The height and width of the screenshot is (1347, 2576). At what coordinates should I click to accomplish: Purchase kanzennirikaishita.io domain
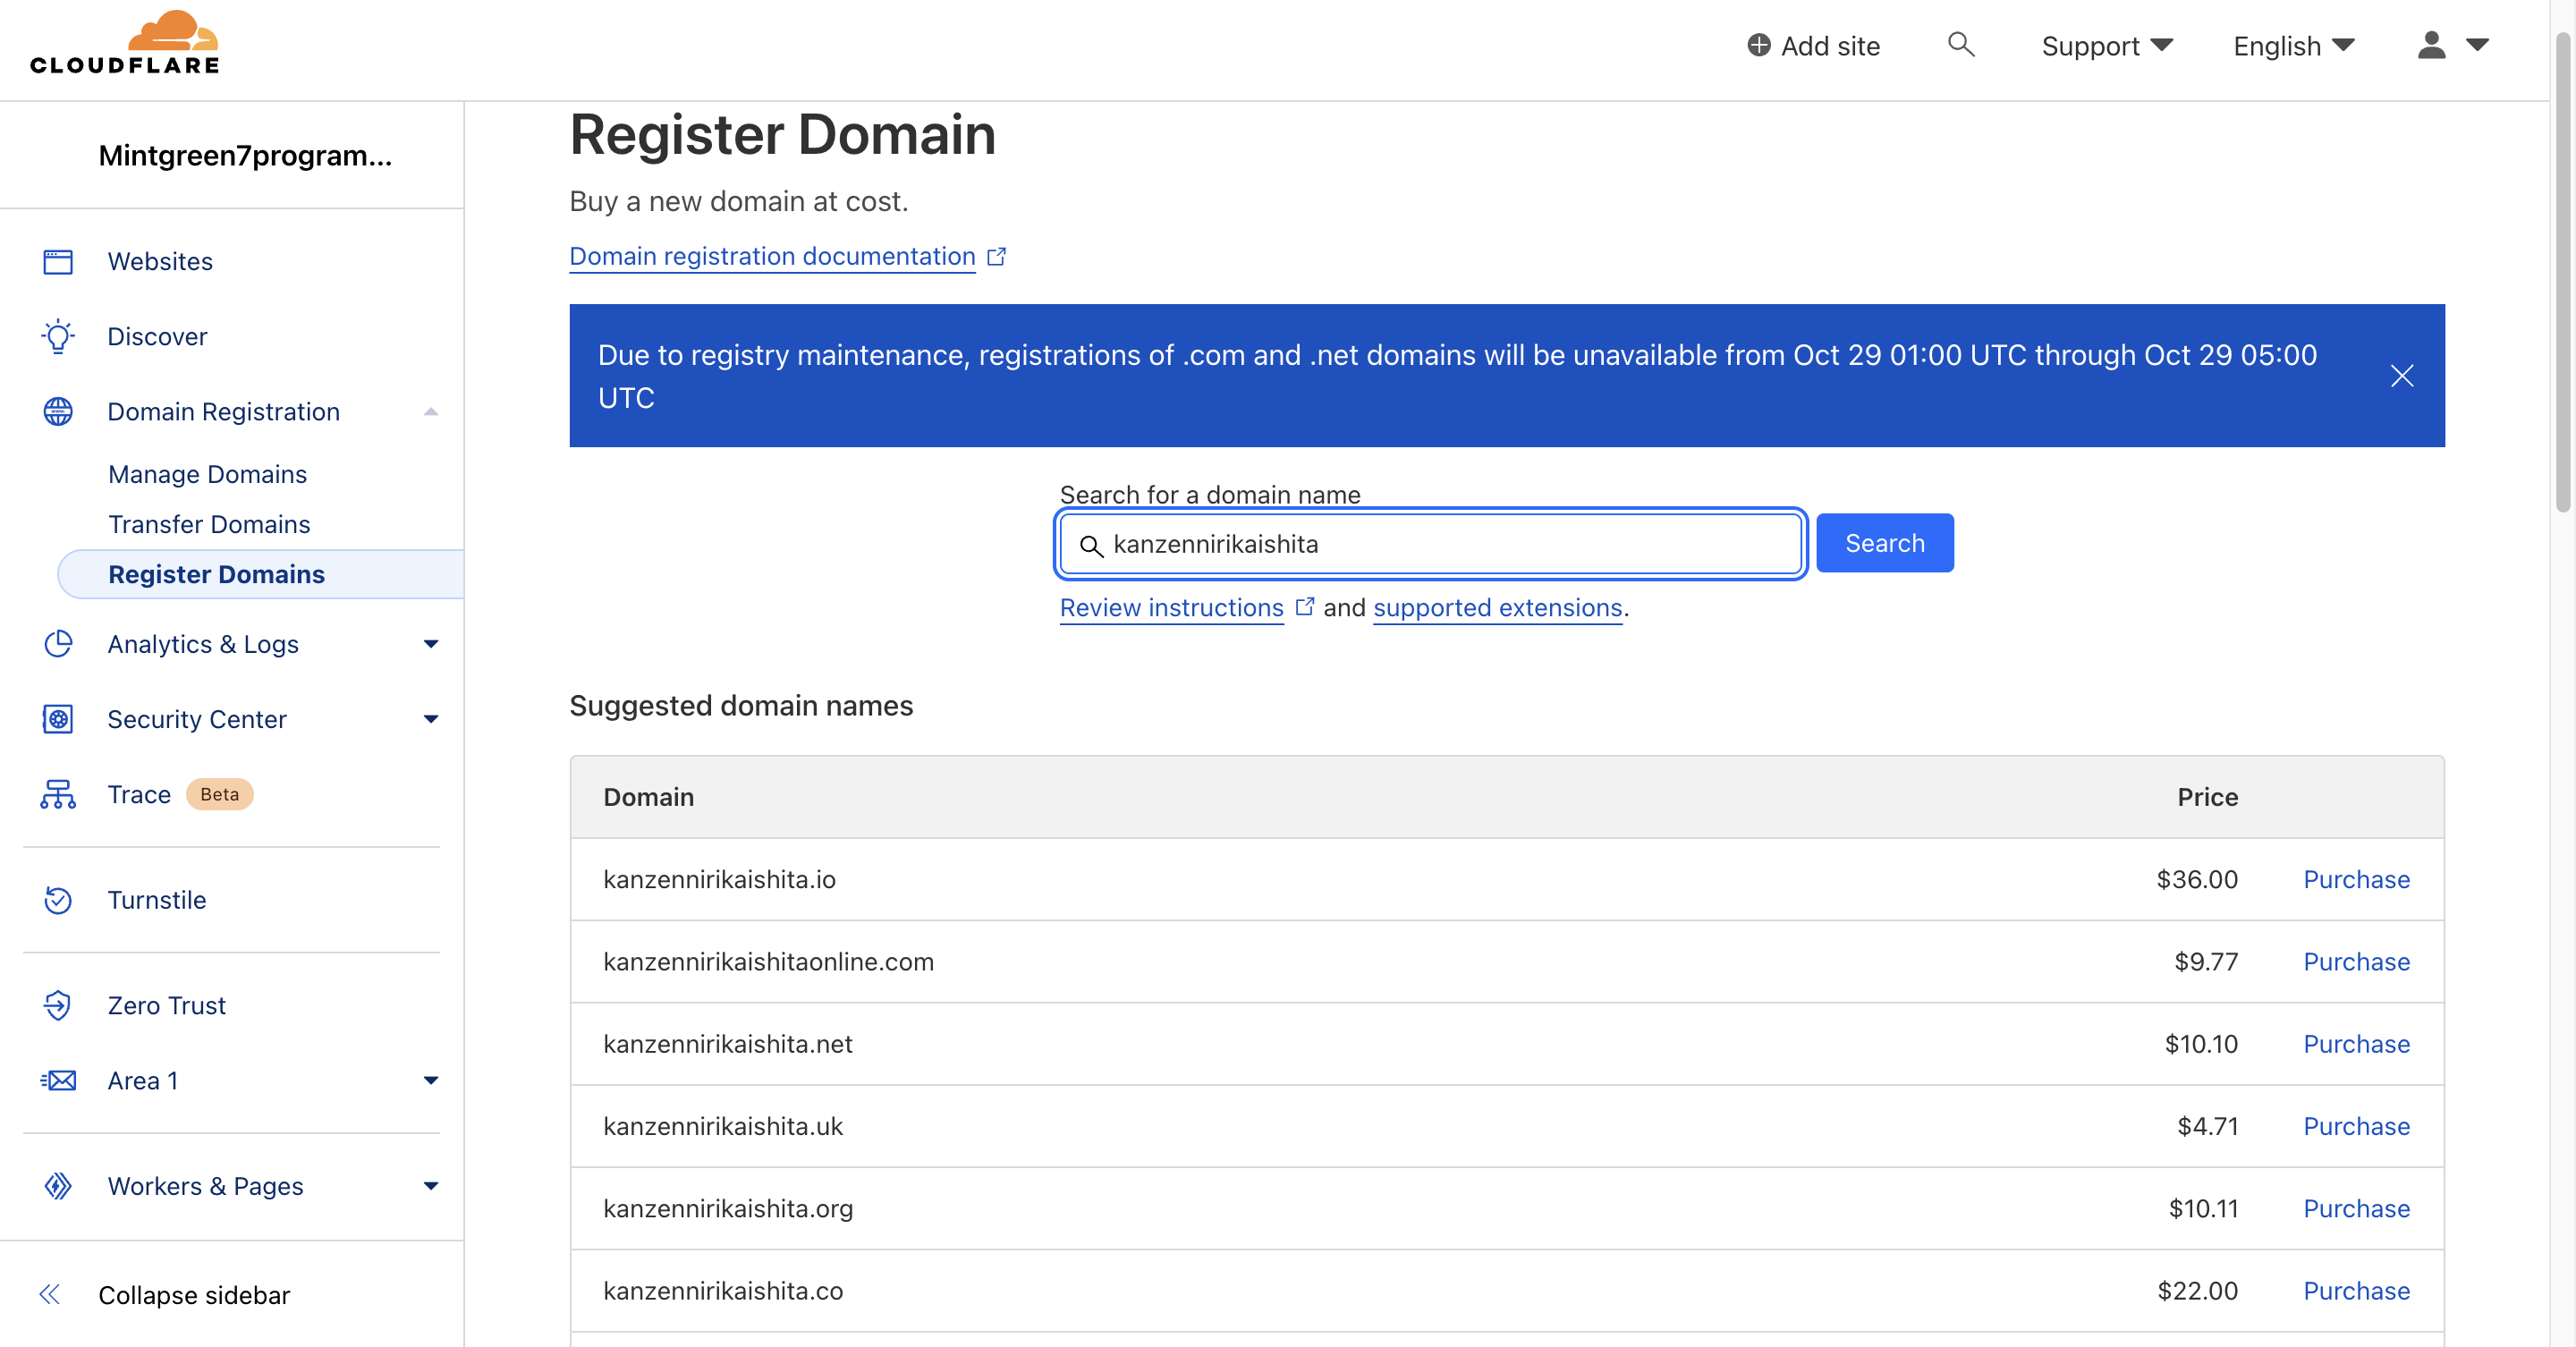tap(2355, 879)
